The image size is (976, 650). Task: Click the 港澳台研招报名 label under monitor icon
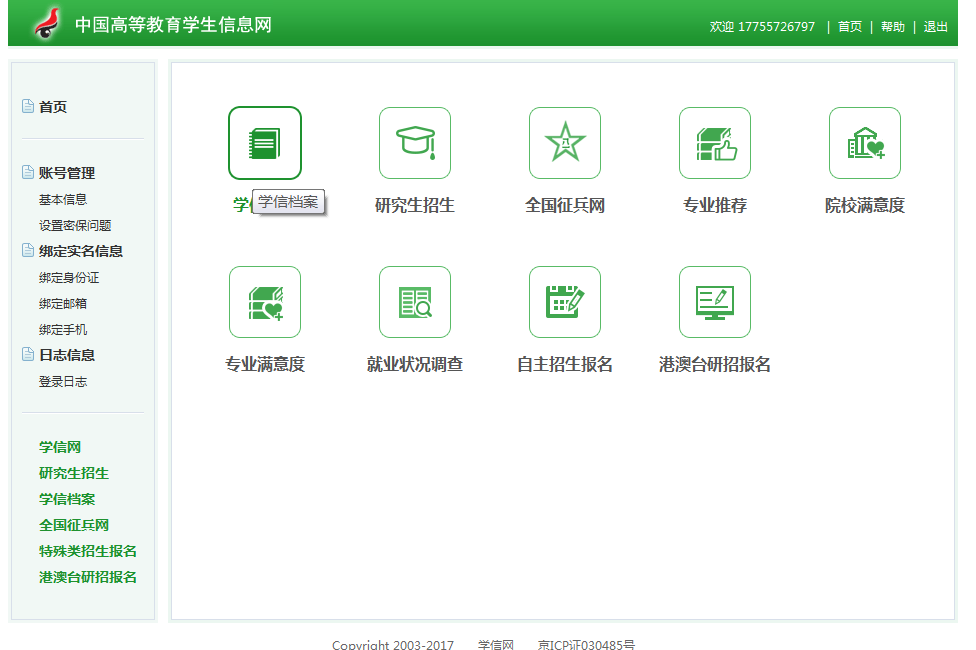point(715,364)
